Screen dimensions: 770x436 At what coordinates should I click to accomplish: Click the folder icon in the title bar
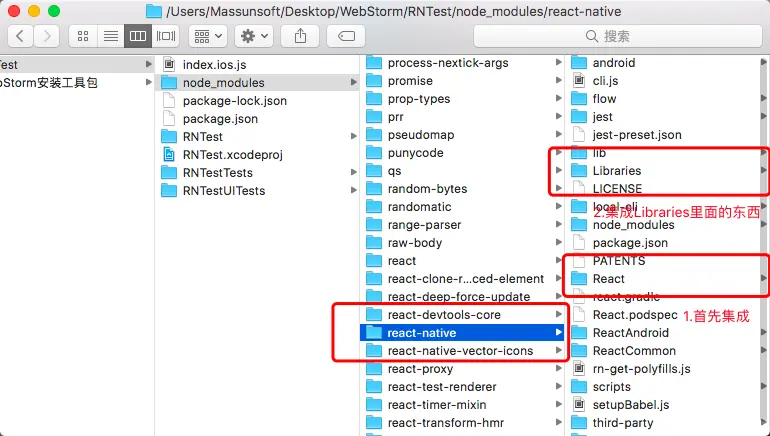154,11
